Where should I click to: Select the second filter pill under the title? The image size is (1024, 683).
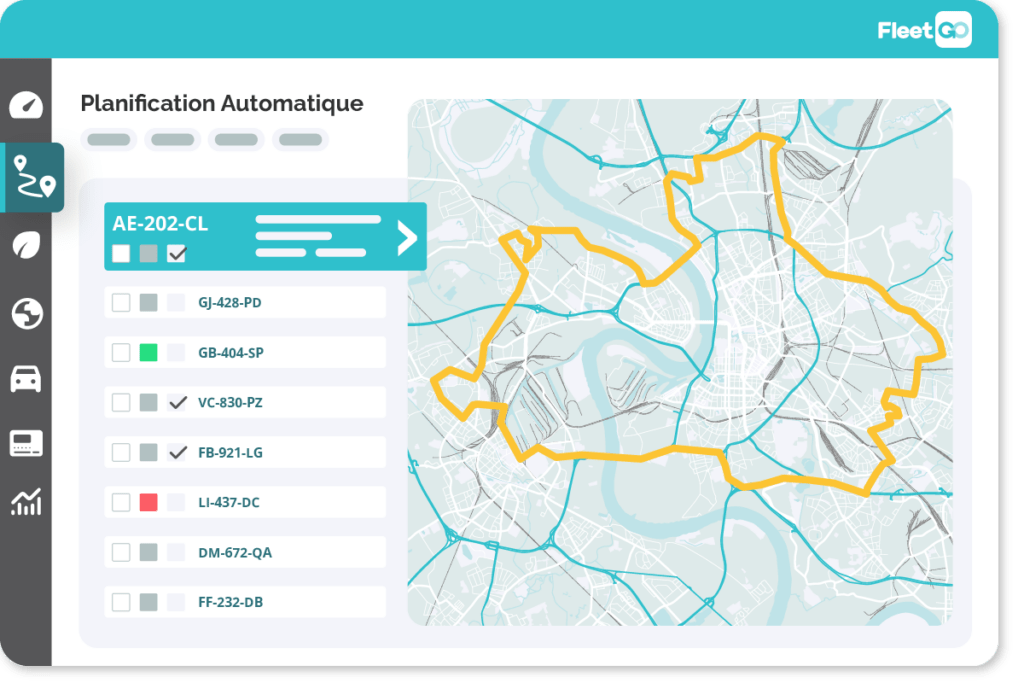click(x=172, y=140)
